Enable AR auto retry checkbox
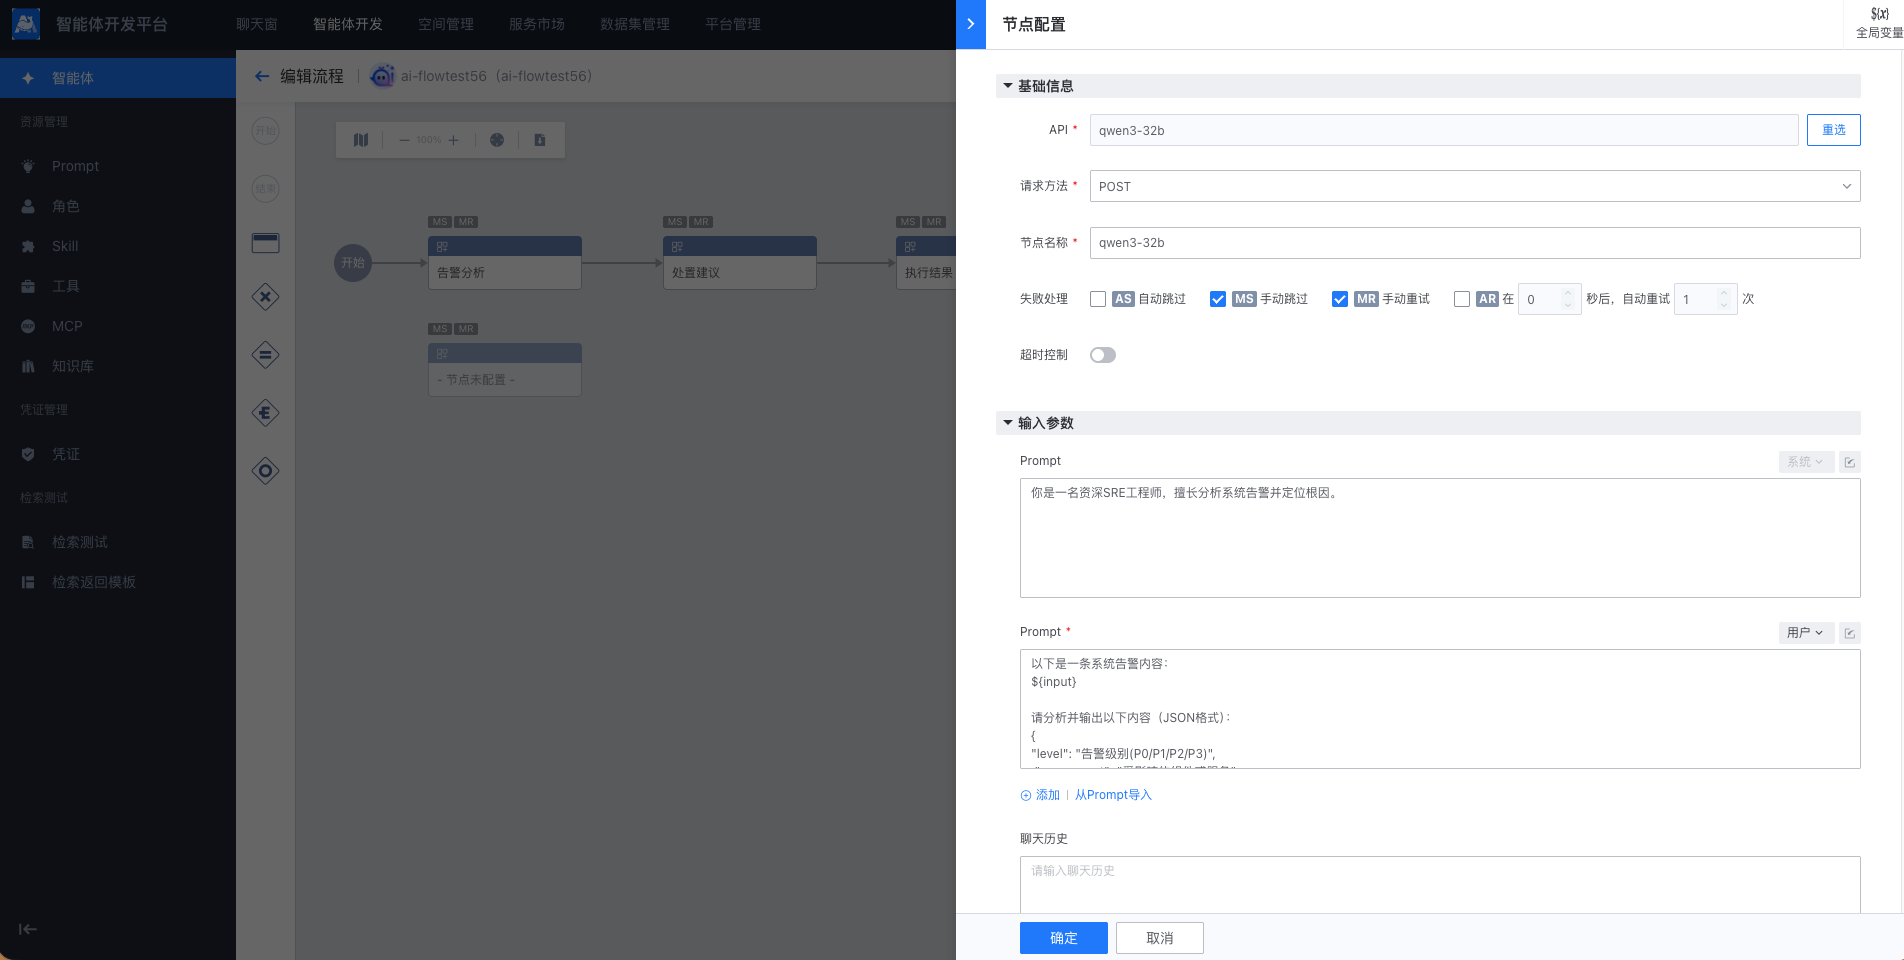Viewport: 1904px width, 960px height. pos(1462,299)
